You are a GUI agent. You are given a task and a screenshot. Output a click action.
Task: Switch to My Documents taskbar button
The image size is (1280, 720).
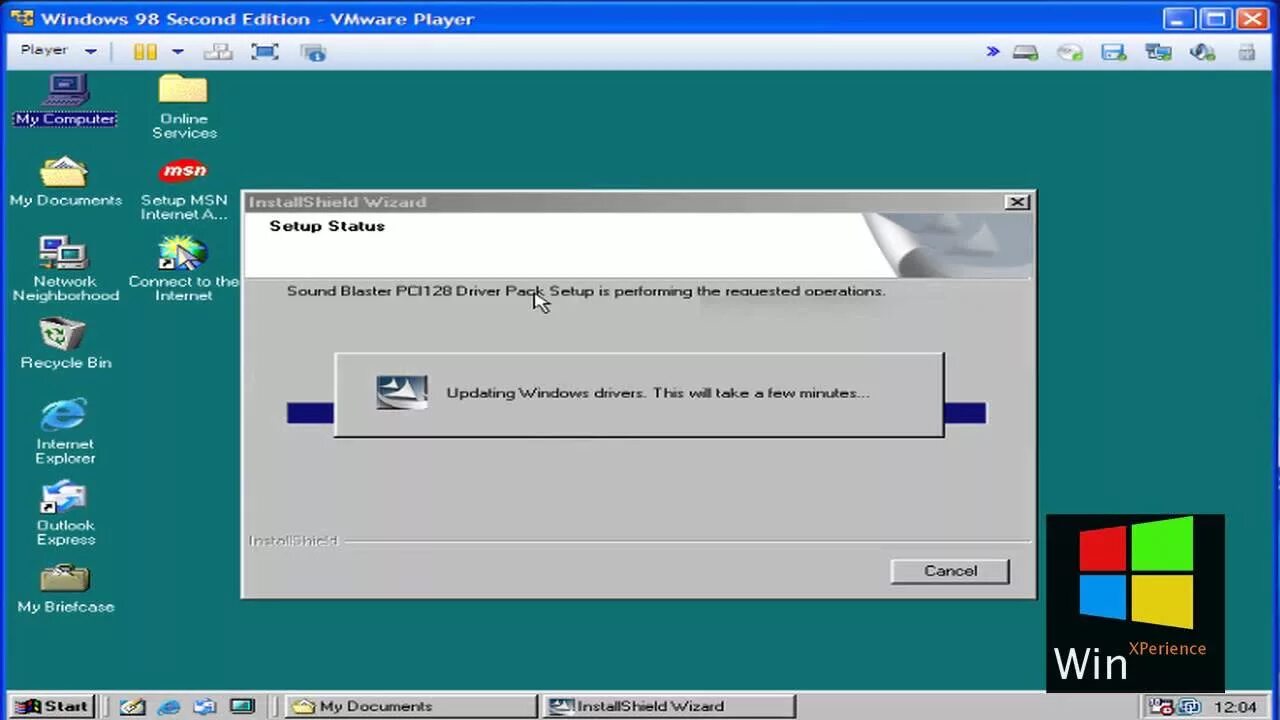click(411, 706)
